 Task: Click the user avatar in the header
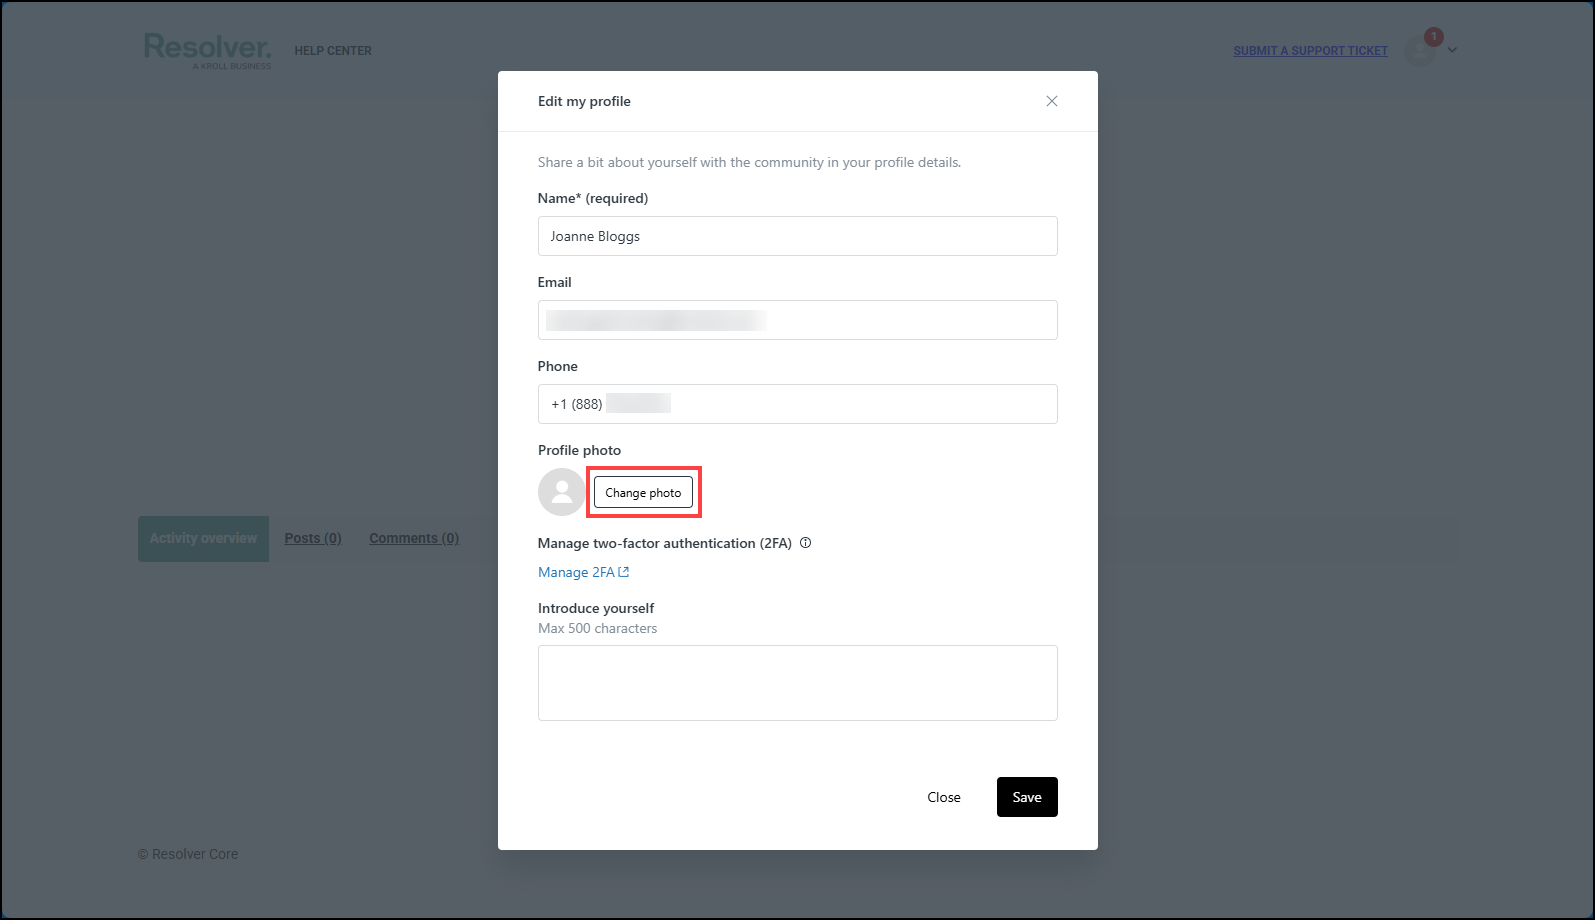(x=1419, y=51)
